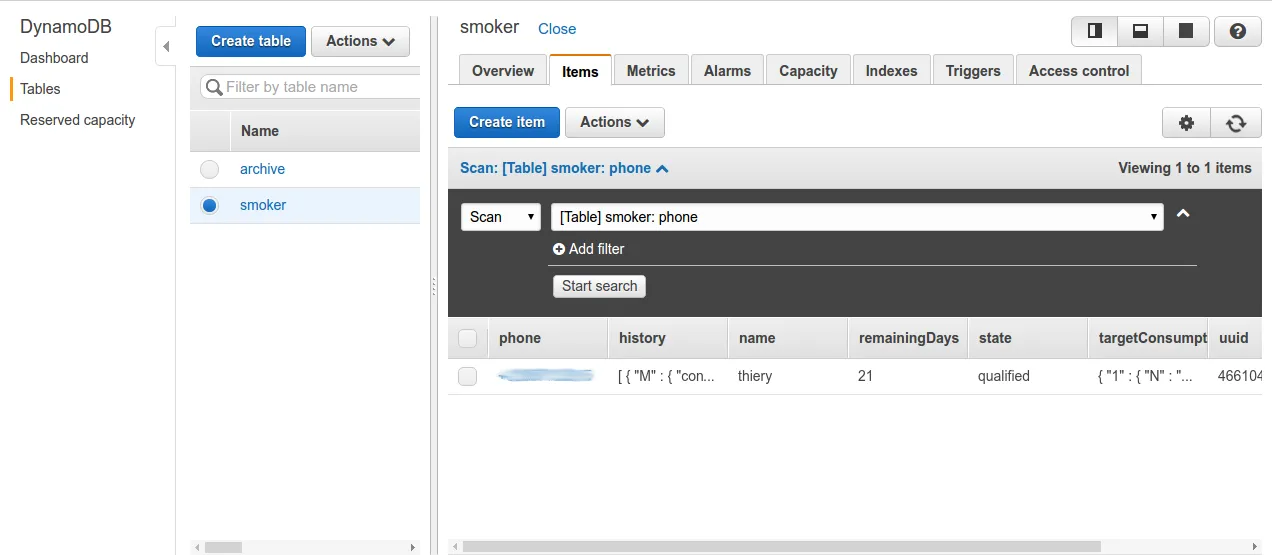Switch to bottom split panel layout
This screenshot has height=555, width=1272.
click(x=1140, y=31)
